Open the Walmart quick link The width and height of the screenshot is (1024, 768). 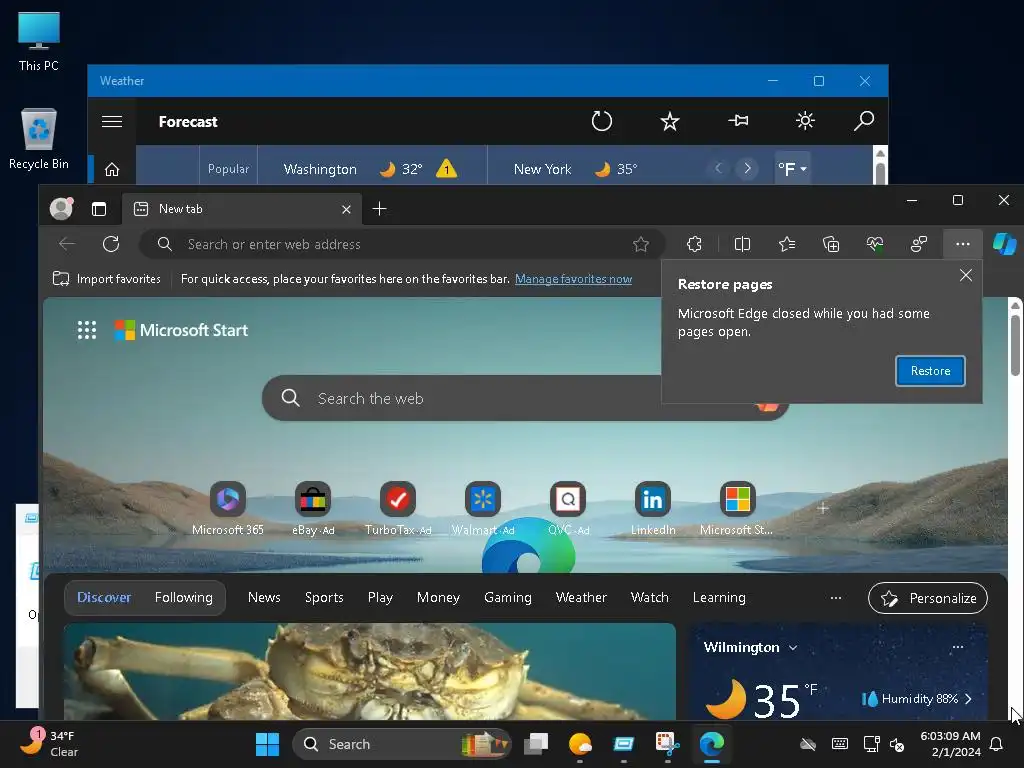tap(483, 509)
